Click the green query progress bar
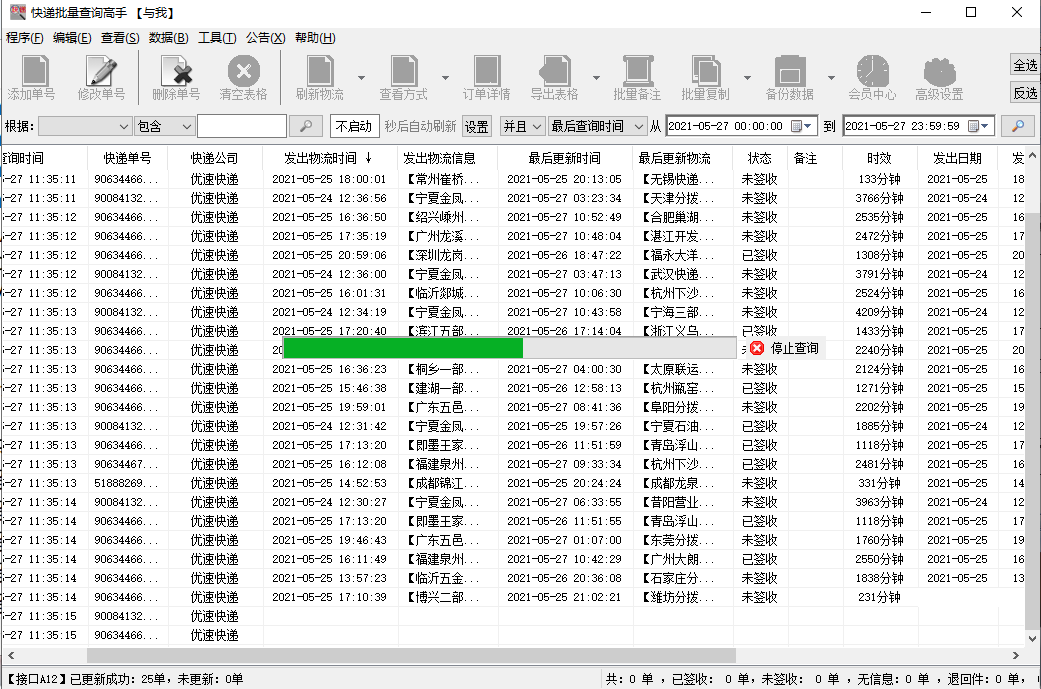 (x=400, y=348)
